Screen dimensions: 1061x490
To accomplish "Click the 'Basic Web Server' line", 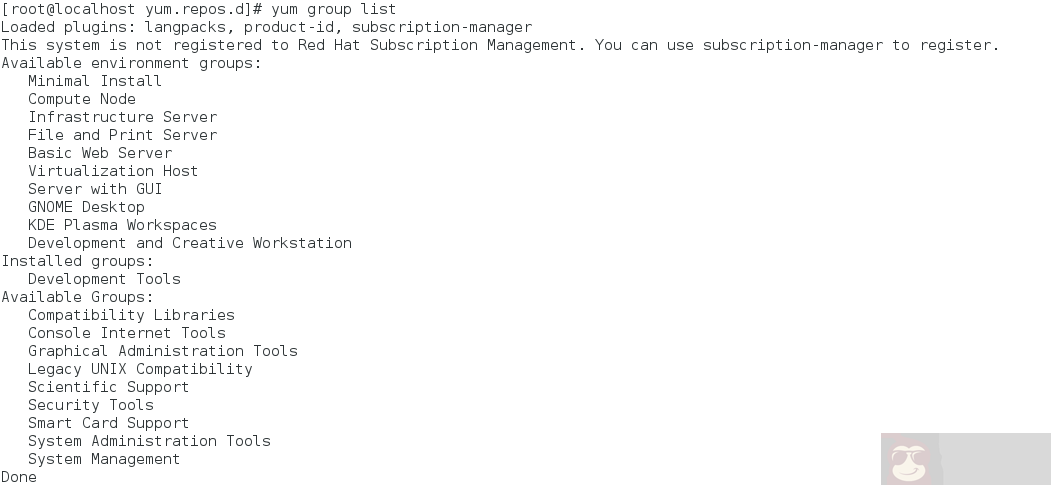I will (99, 153).
